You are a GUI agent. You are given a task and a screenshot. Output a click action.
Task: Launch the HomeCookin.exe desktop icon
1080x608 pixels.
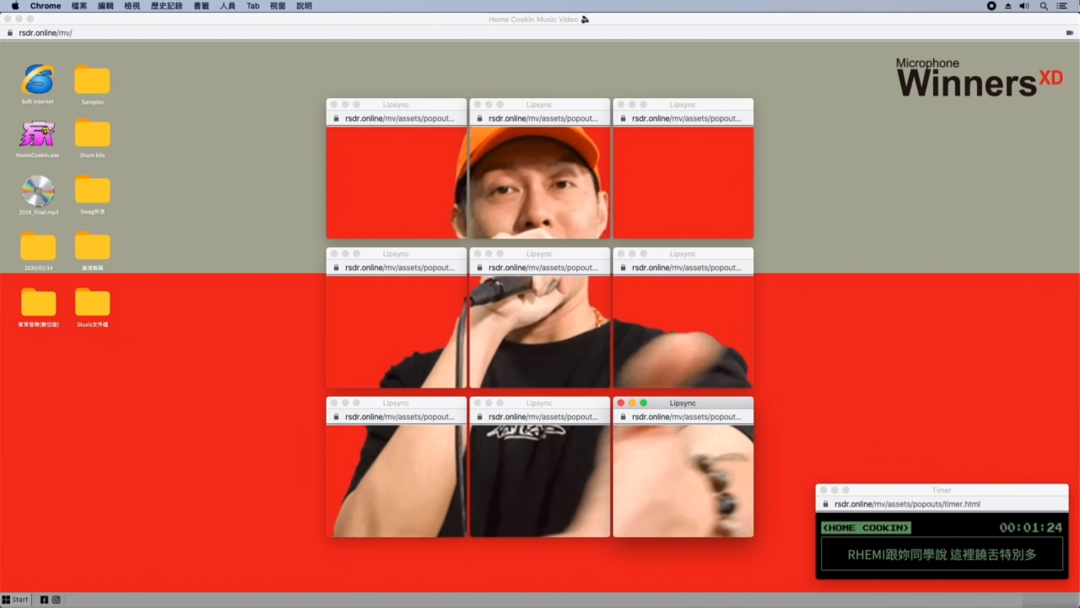[x=38, y=134]
